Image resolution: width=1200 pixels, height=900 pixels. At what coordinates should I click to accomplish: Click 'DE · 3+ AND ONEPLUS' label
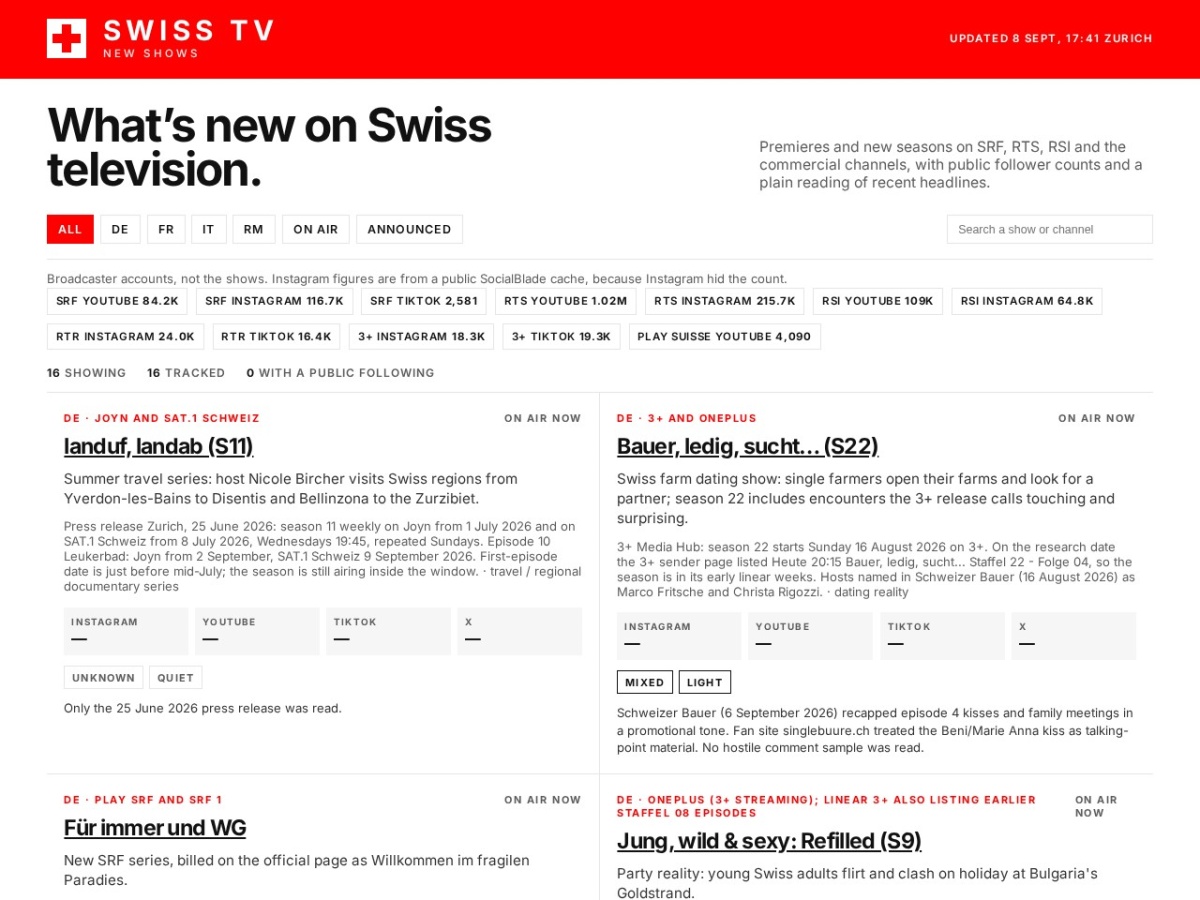[x=687, y=418]
